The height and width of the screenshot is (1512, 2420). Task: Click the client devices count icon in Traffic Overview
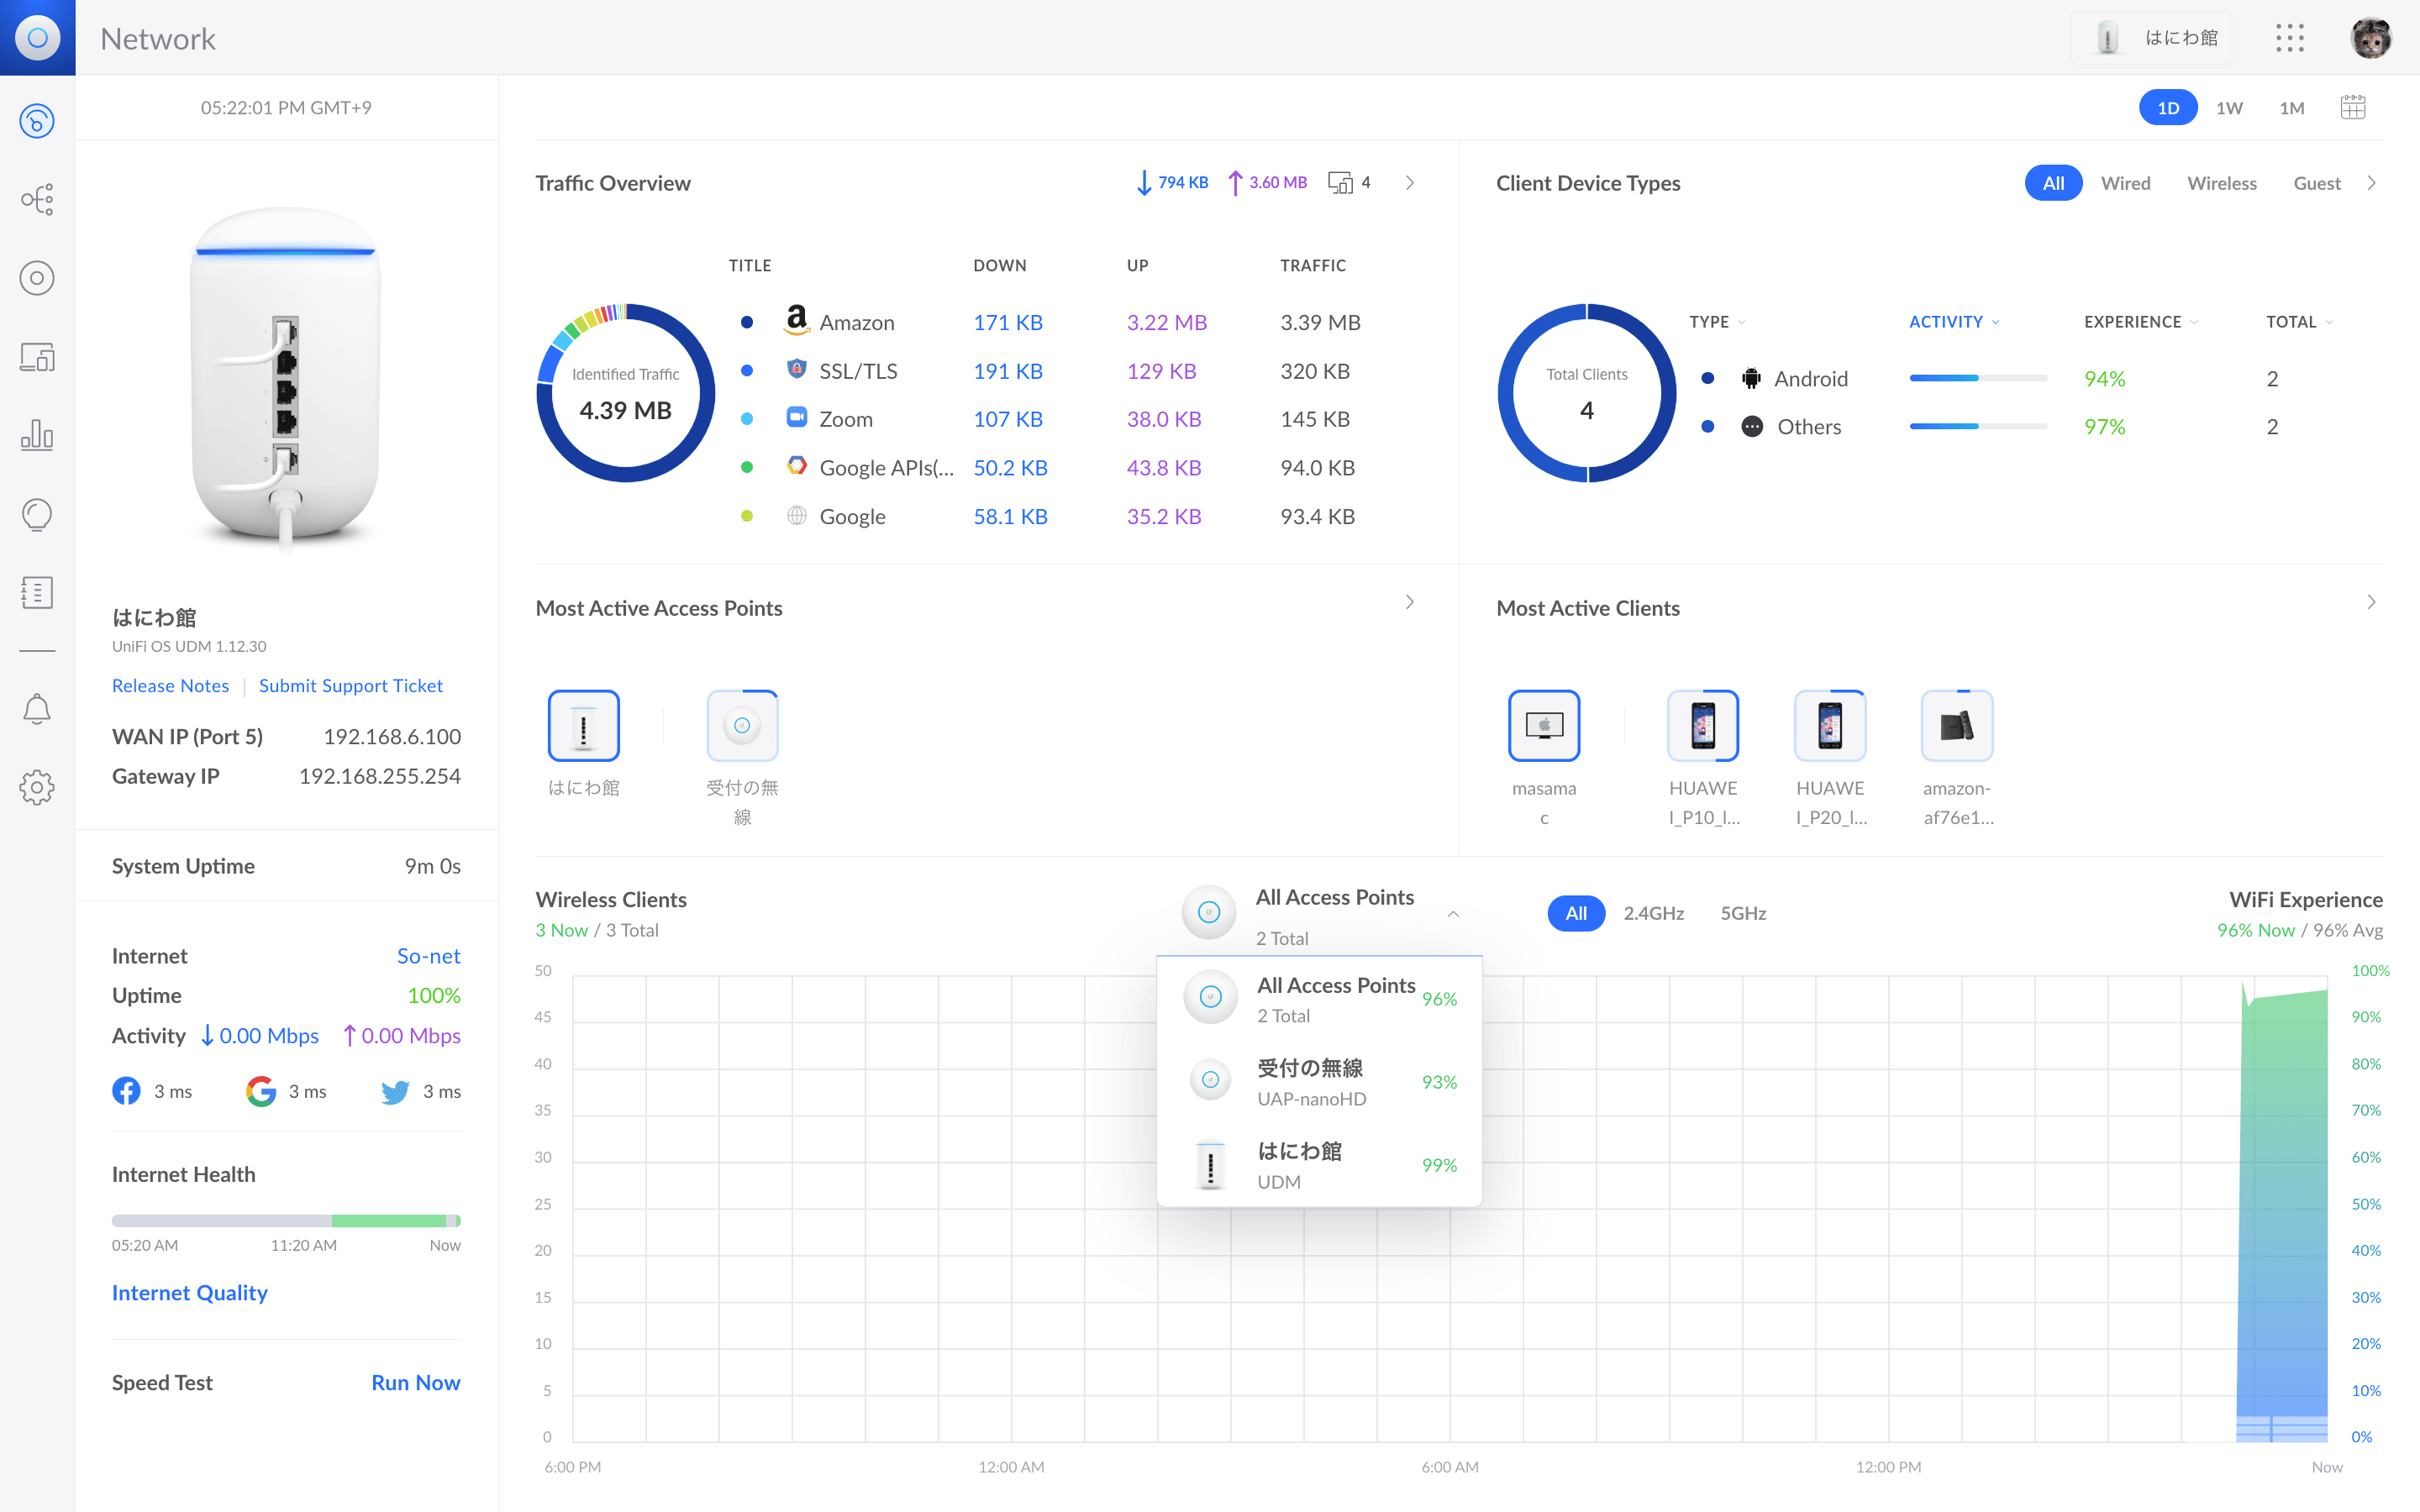click(1340, 182)
